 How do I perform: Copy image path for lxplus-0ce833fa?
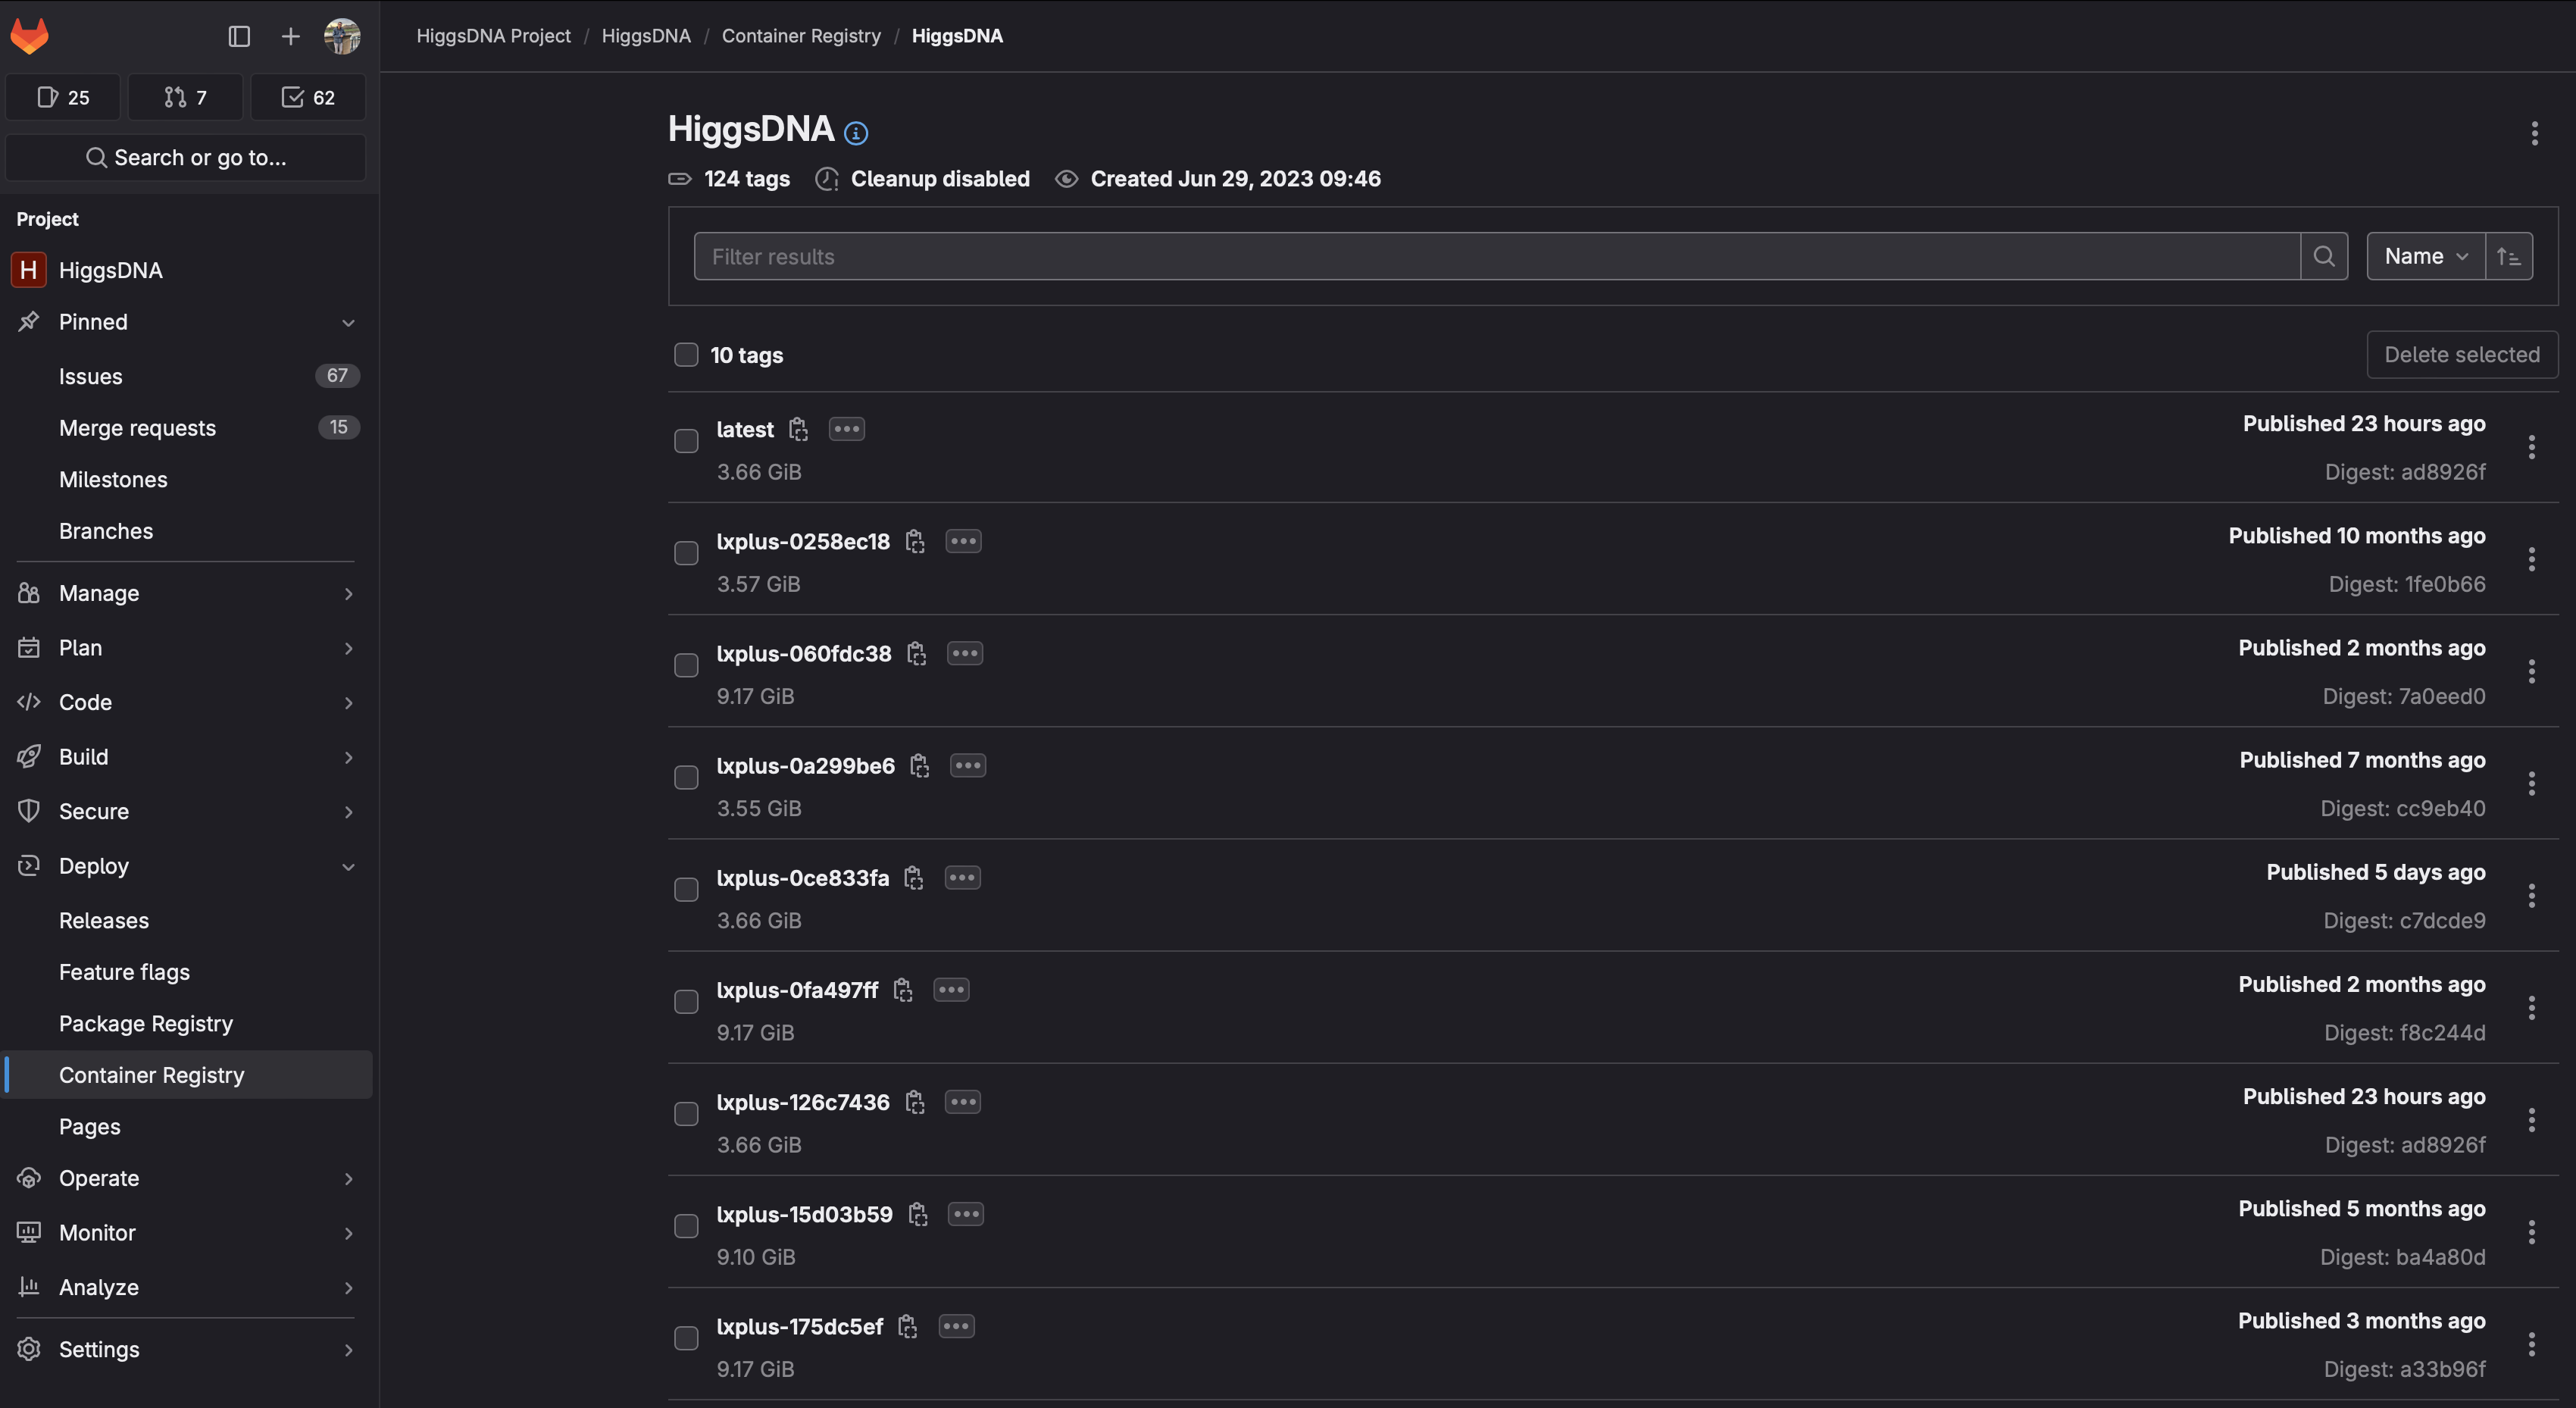coord(913,877)
